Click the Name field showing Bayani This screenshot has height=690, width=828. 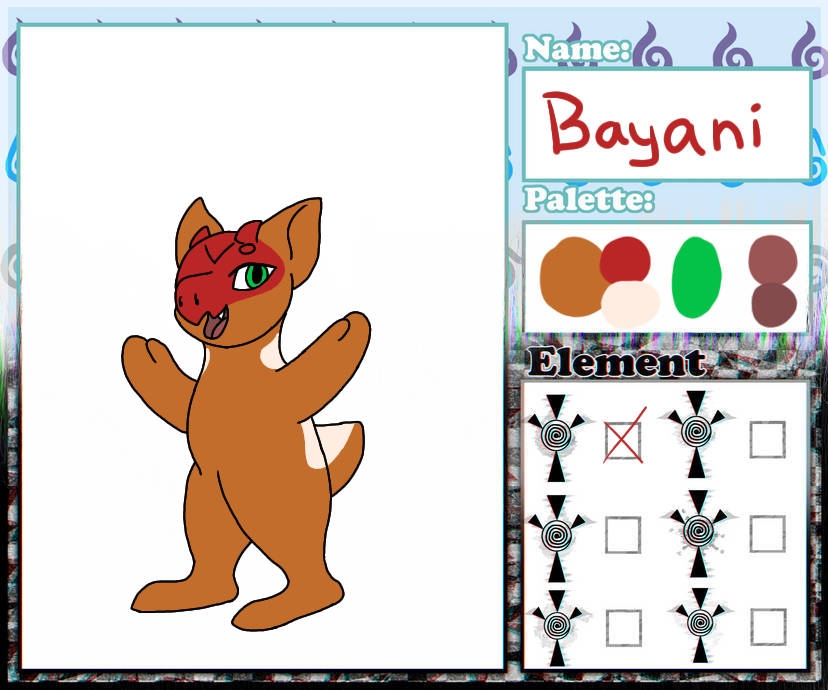666,125
